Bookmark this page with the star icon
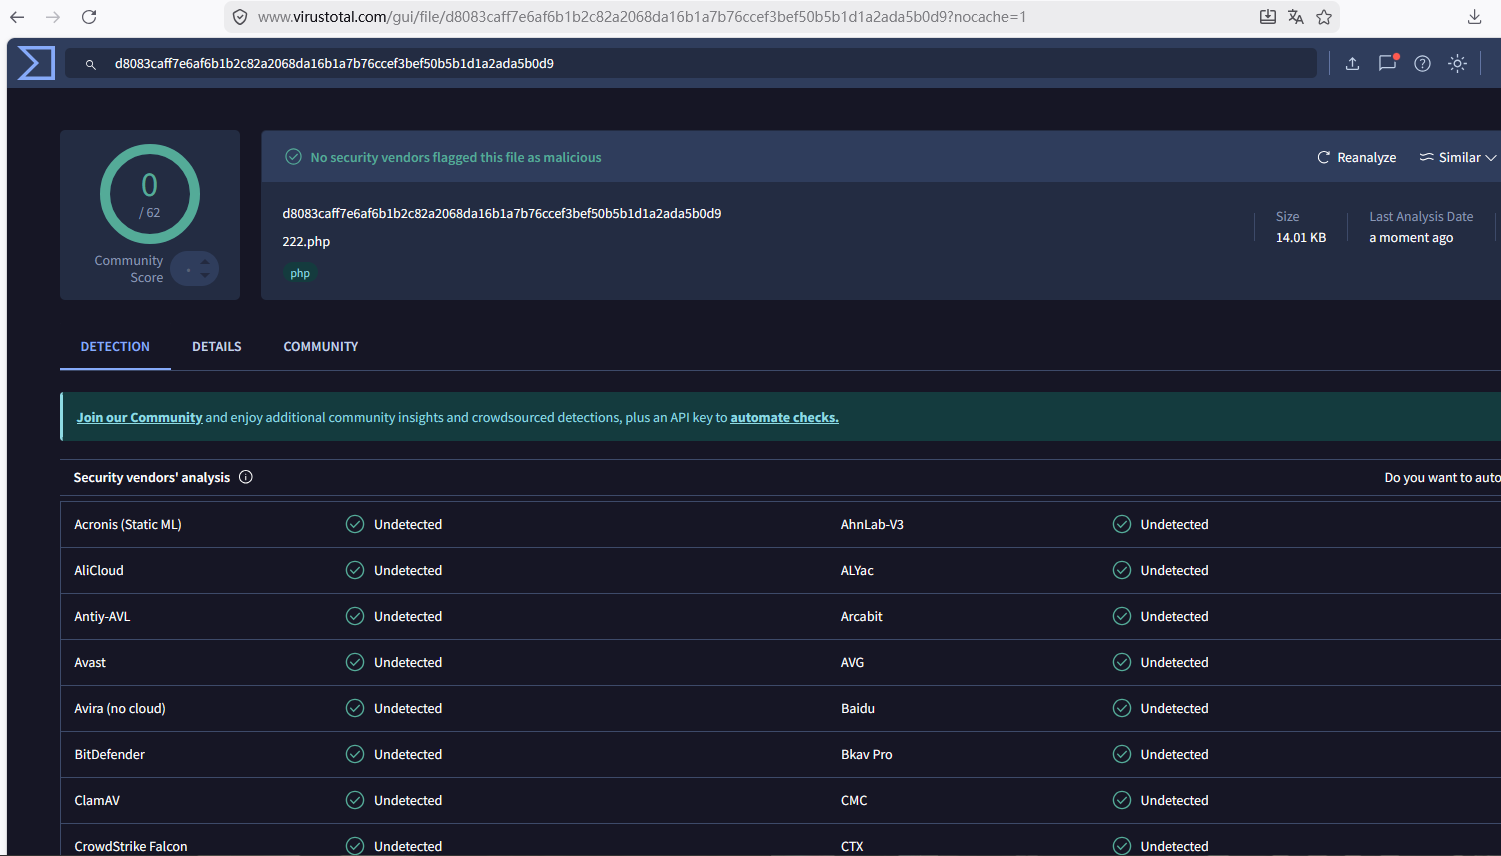This screenshot has width=1501, height=856. 1324,17
